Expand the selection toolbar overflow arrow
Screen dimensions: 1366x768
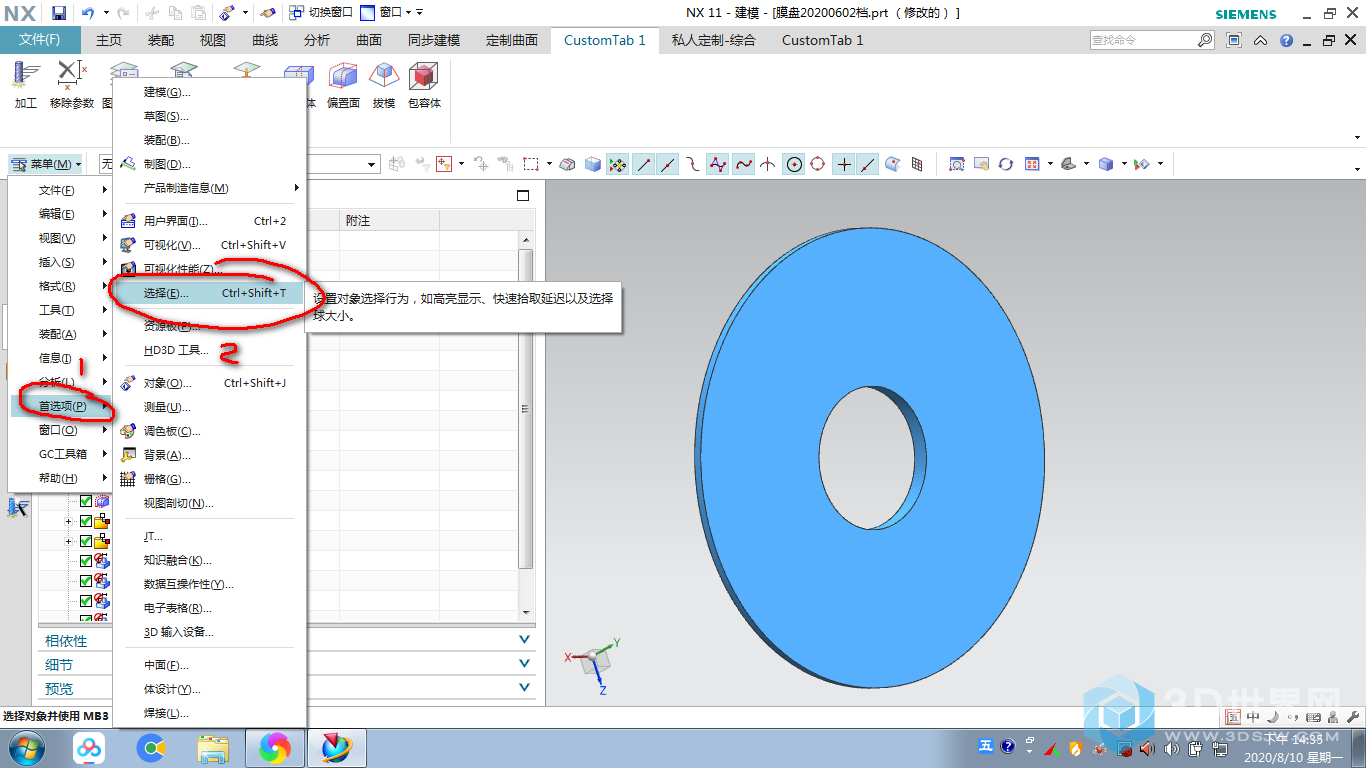tap(1357, 168)
